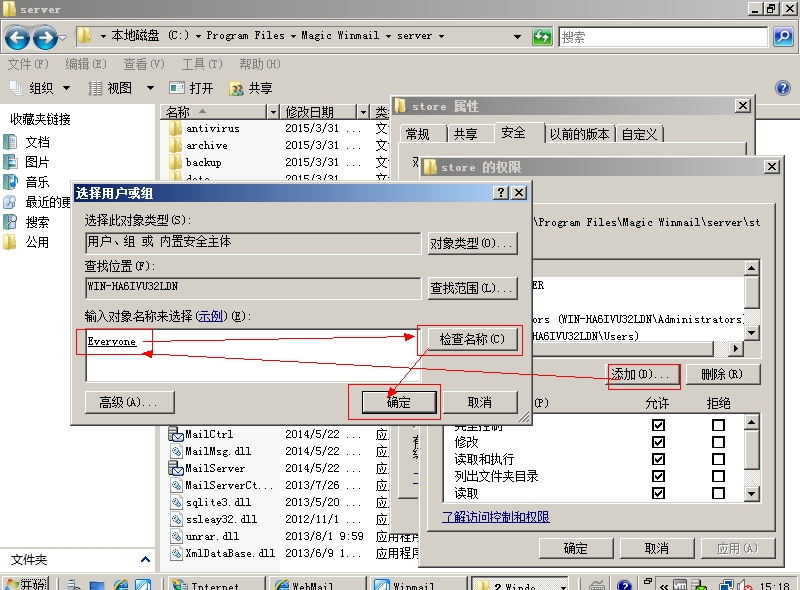Screen dimensions: 800x590
Task: Switch to Winmail taskbar window
Action: [418, 584]
